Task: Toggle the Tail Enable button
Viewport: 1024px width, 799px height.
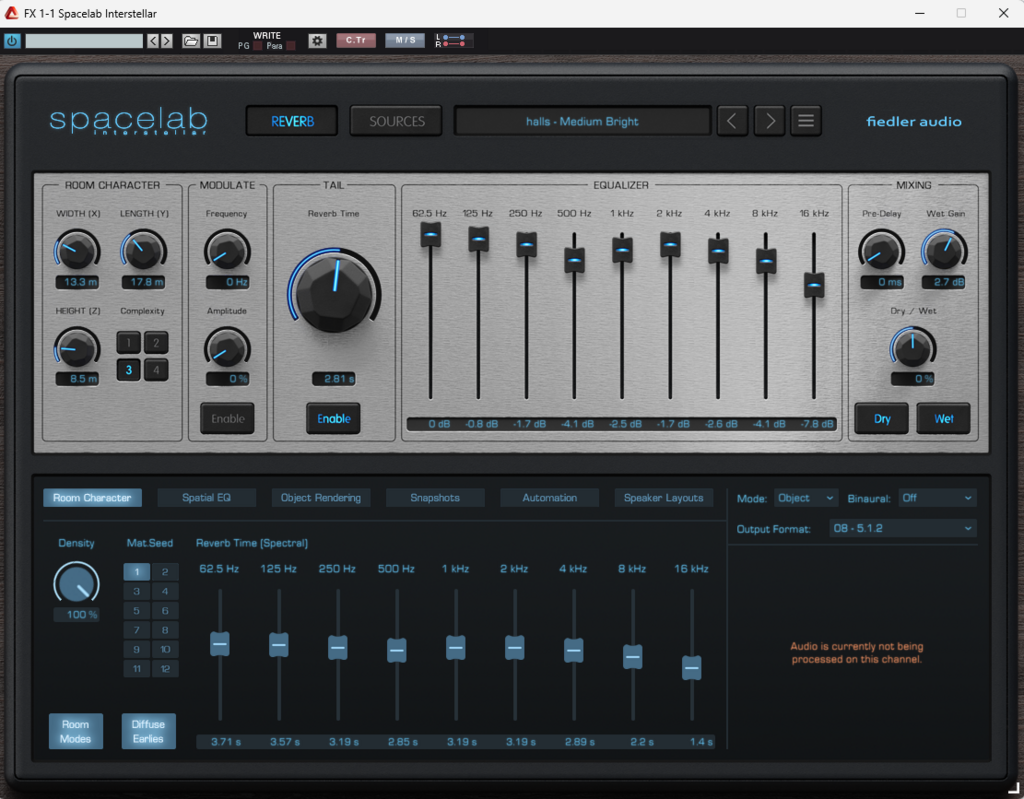Action: pyautogui.click(x=334, y=419)
